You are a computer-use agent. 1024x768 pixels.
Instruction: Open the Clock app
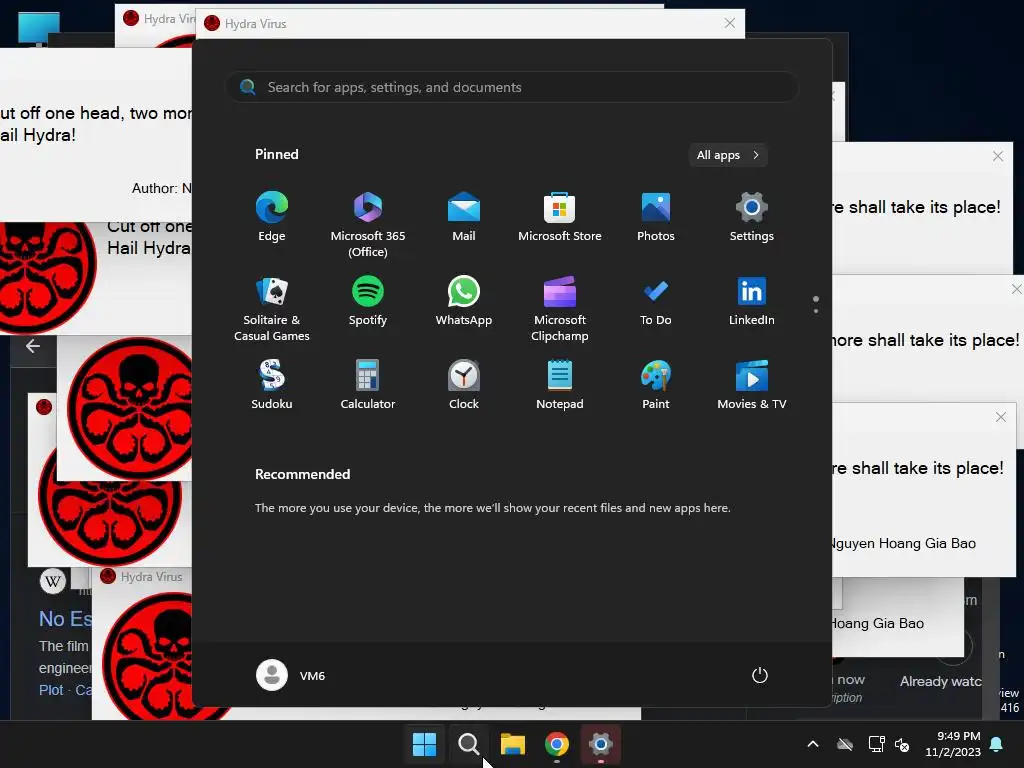pyautogui.click(x=464, y=385)
